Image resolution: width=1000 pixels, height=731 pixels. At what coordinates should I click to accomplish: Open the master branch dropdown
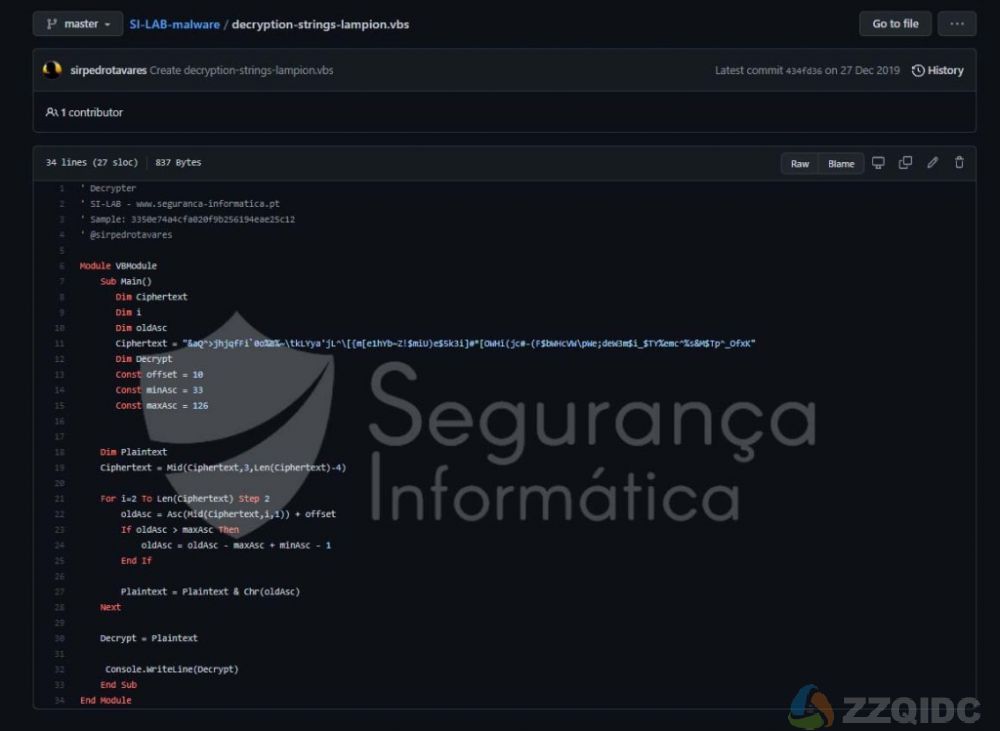click(78, 24)
